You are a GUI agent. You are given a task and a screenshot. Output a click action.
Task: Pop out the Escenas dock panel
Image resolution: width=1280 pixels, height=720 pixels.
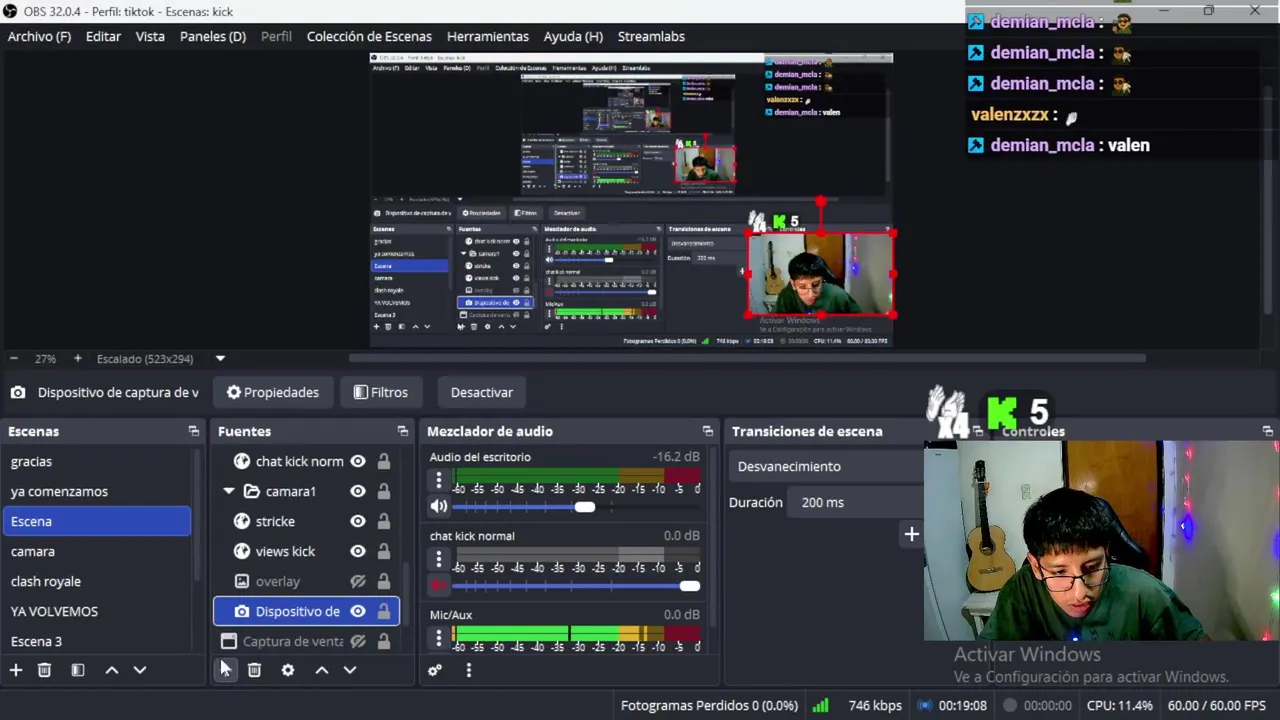(193, 431)
